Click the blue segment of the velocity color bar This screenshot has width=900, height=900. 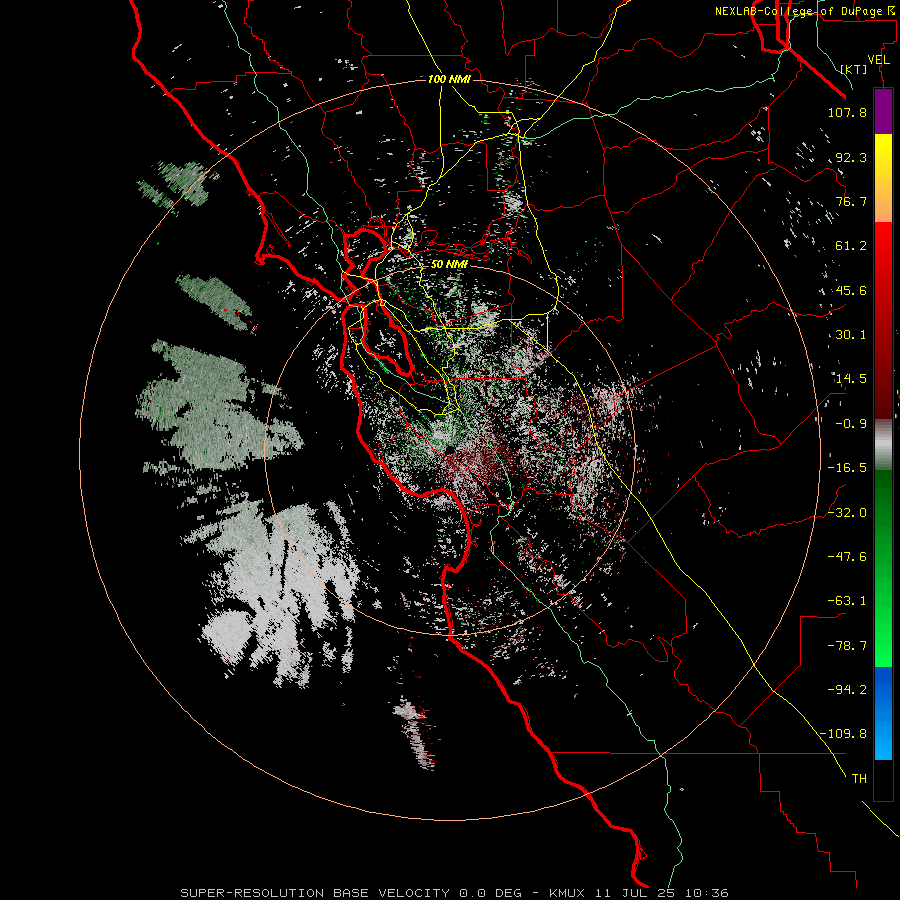(883, 713)
